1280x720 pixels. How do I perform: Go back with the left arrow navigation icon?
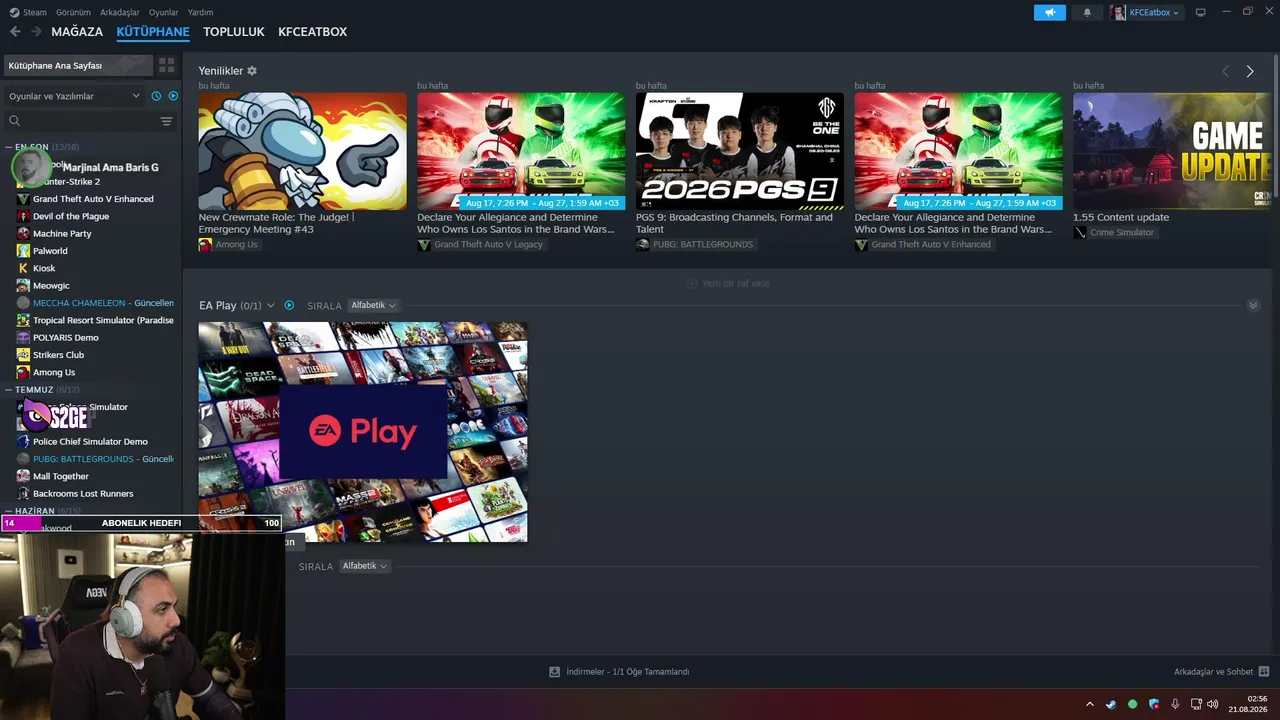click(x=15, y=32)
